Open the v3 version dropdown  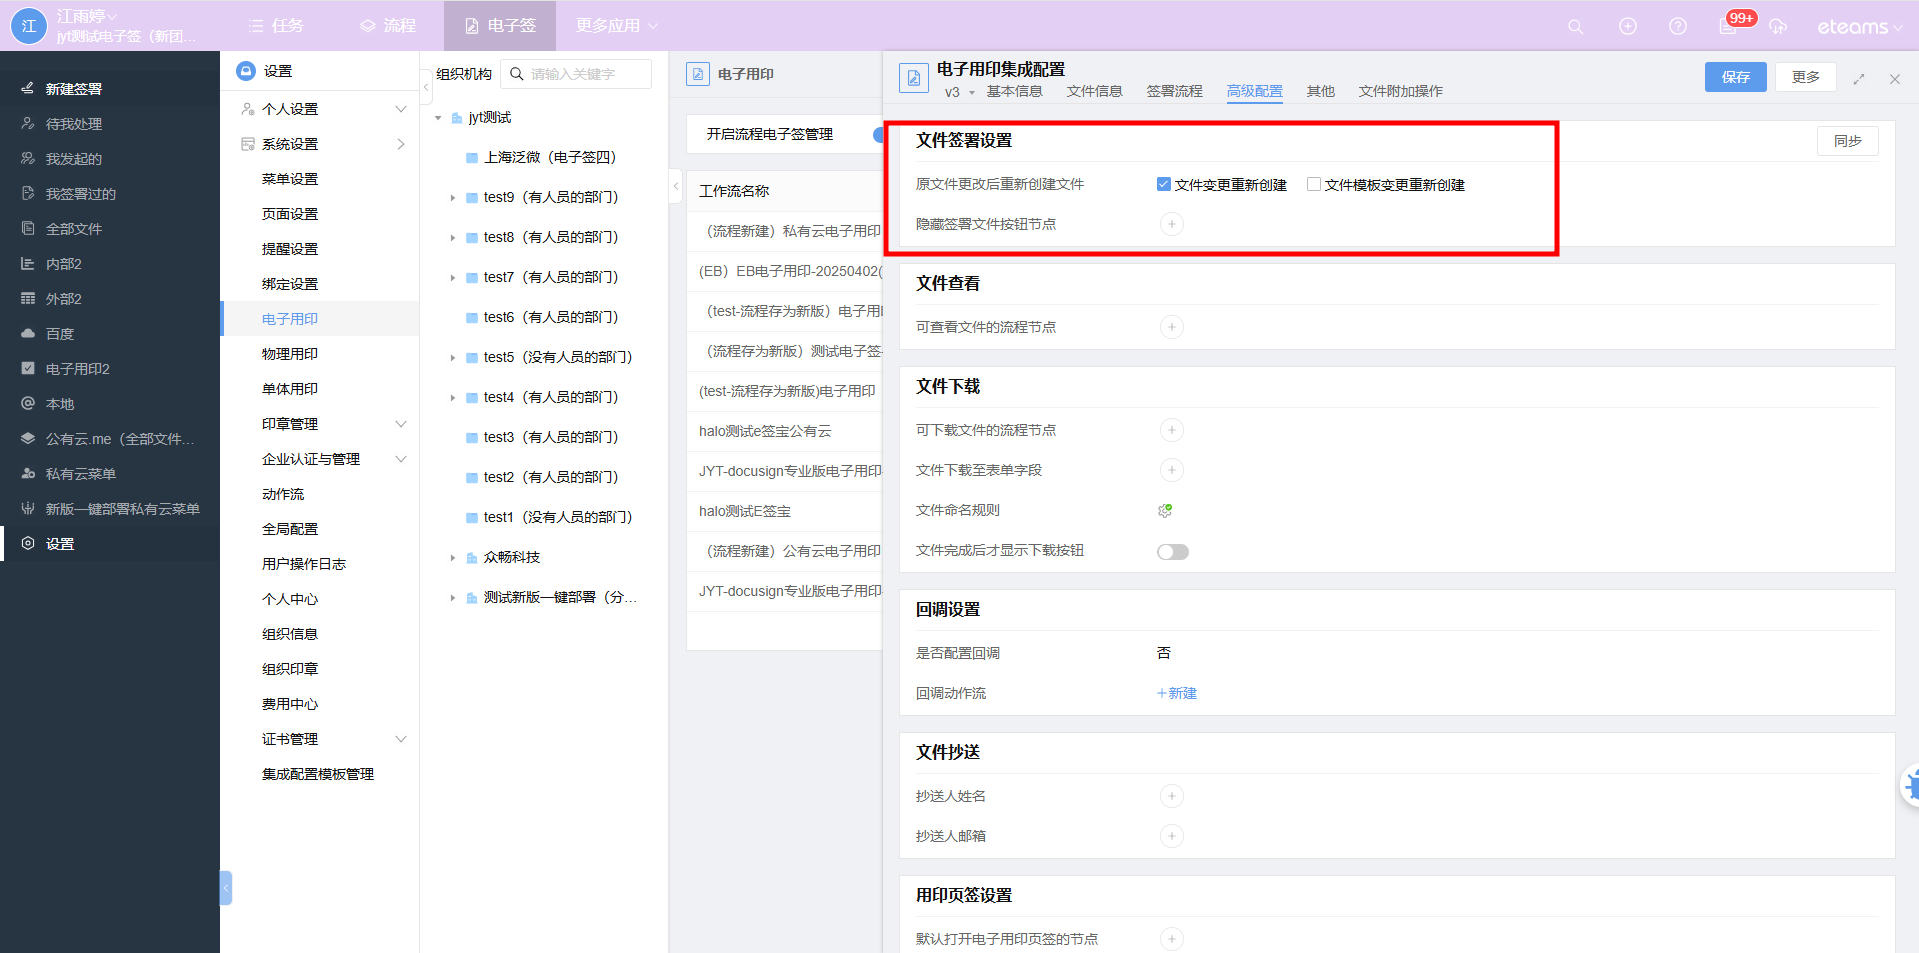960,92
